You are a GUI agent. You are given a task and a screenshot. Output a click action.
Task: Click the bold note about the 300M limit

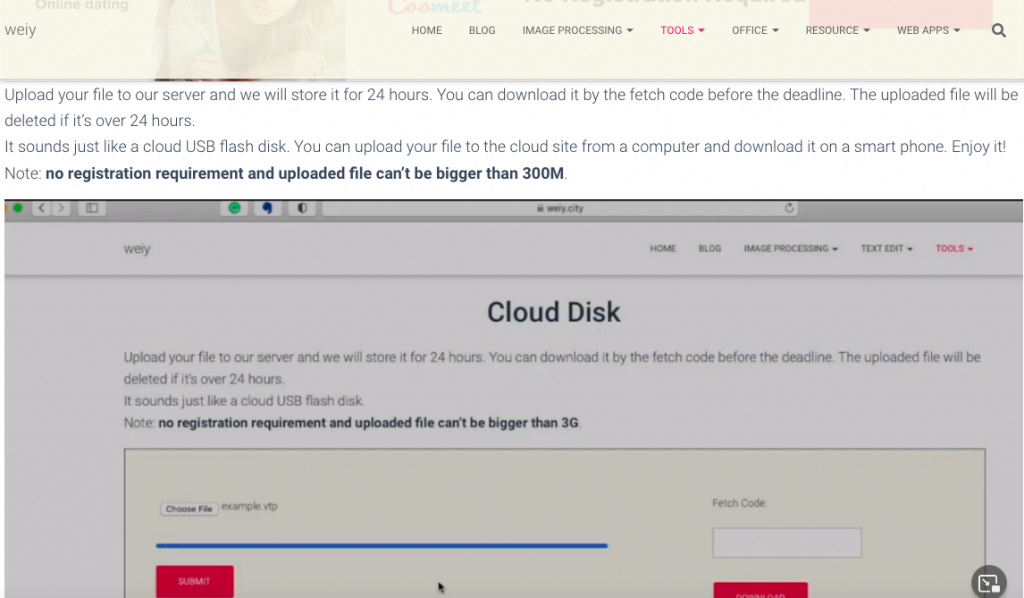click(x=304, y=174)
